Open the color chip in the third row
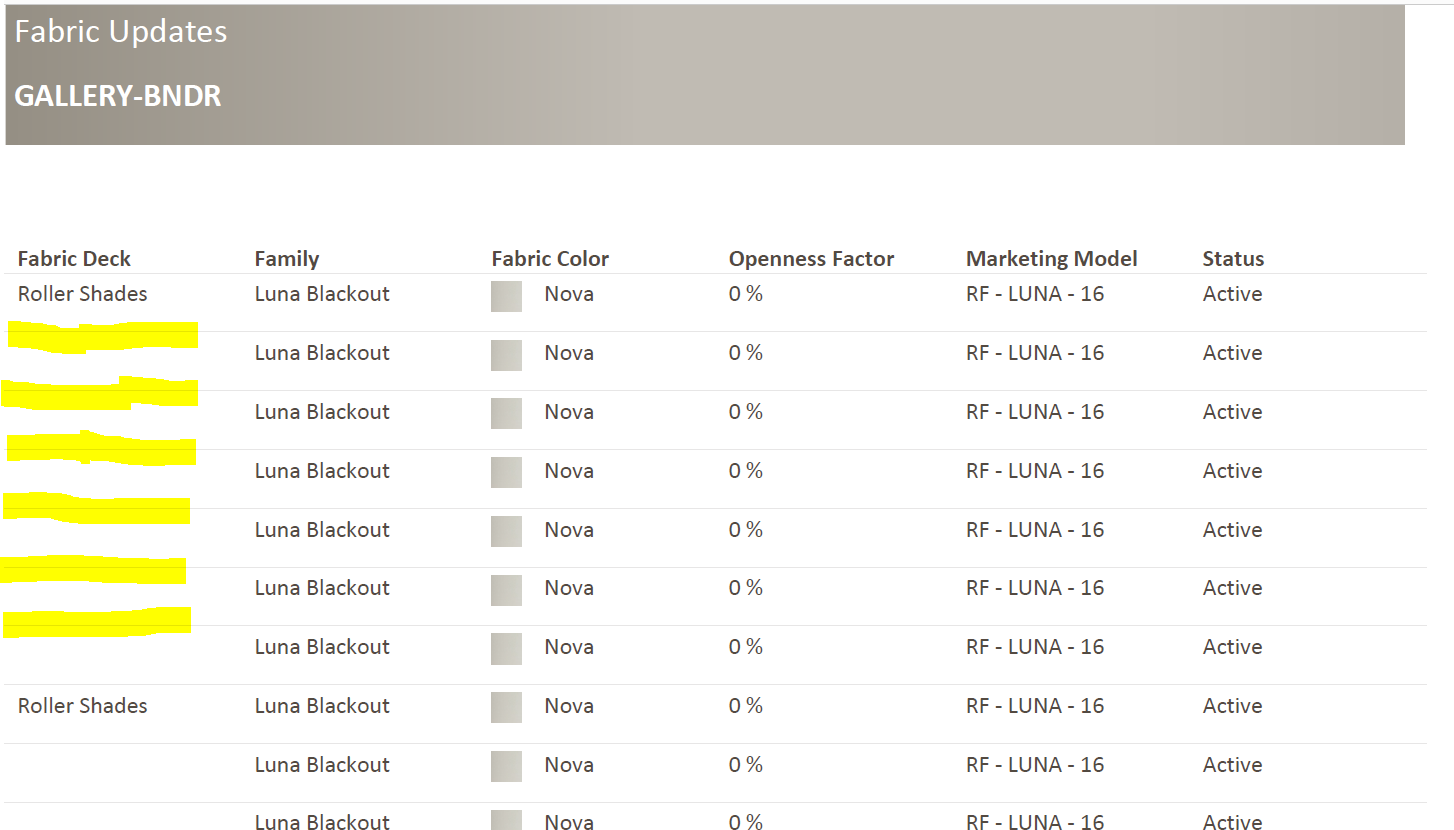Viewport: 1454px width, 830px height. tap(506, 413)
